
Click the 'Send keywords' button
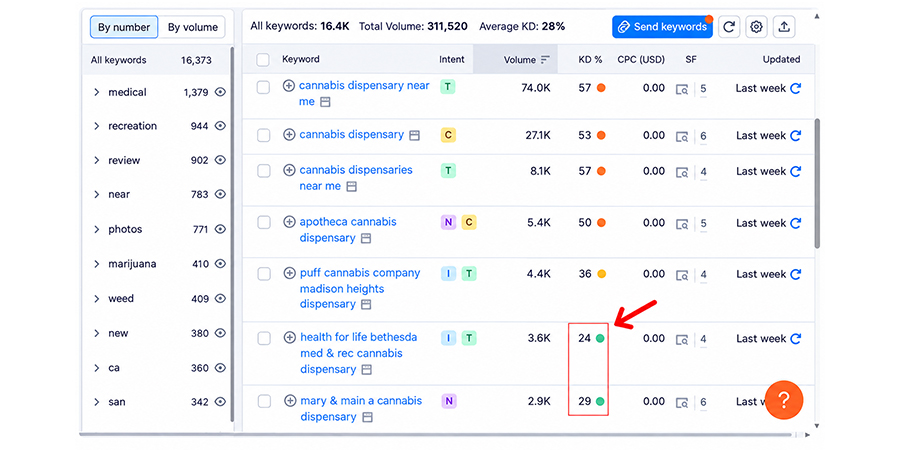(662, 26)
